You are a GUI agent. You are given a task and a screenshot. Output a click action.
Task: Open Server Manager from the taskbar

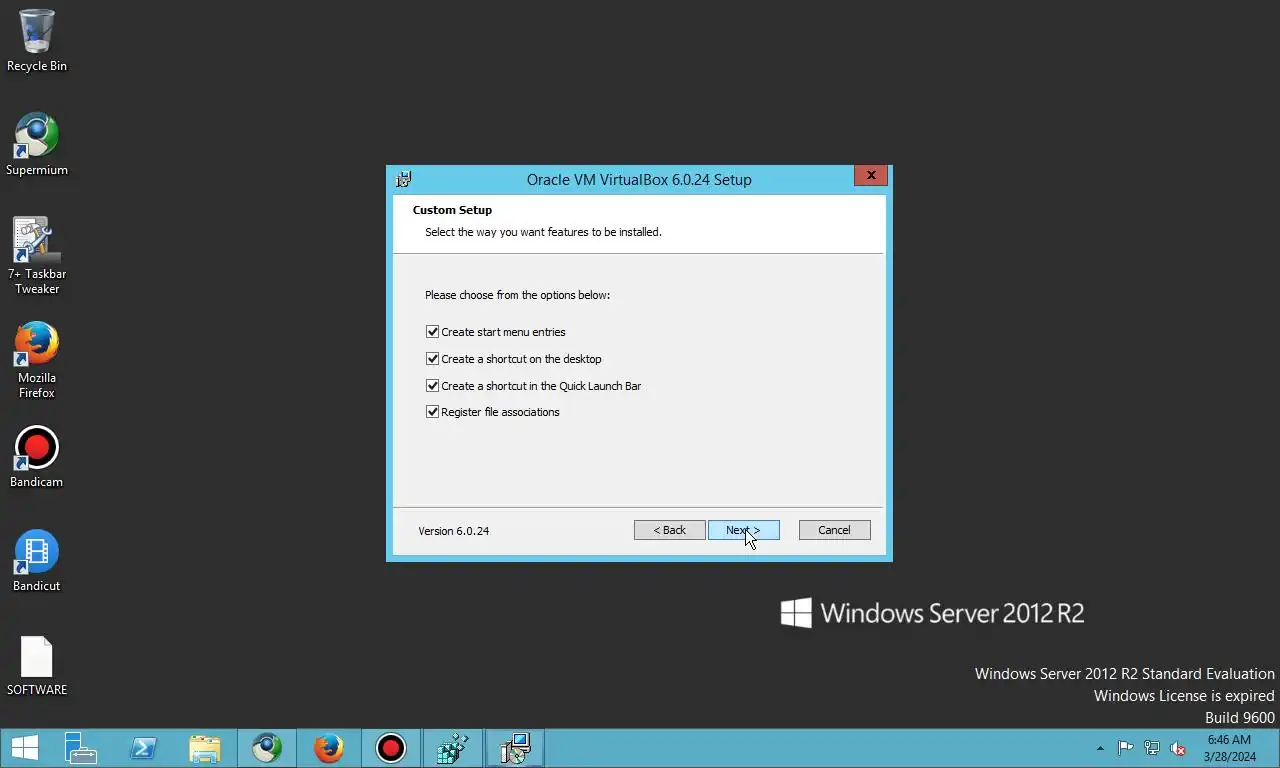(x=80, y=748)
